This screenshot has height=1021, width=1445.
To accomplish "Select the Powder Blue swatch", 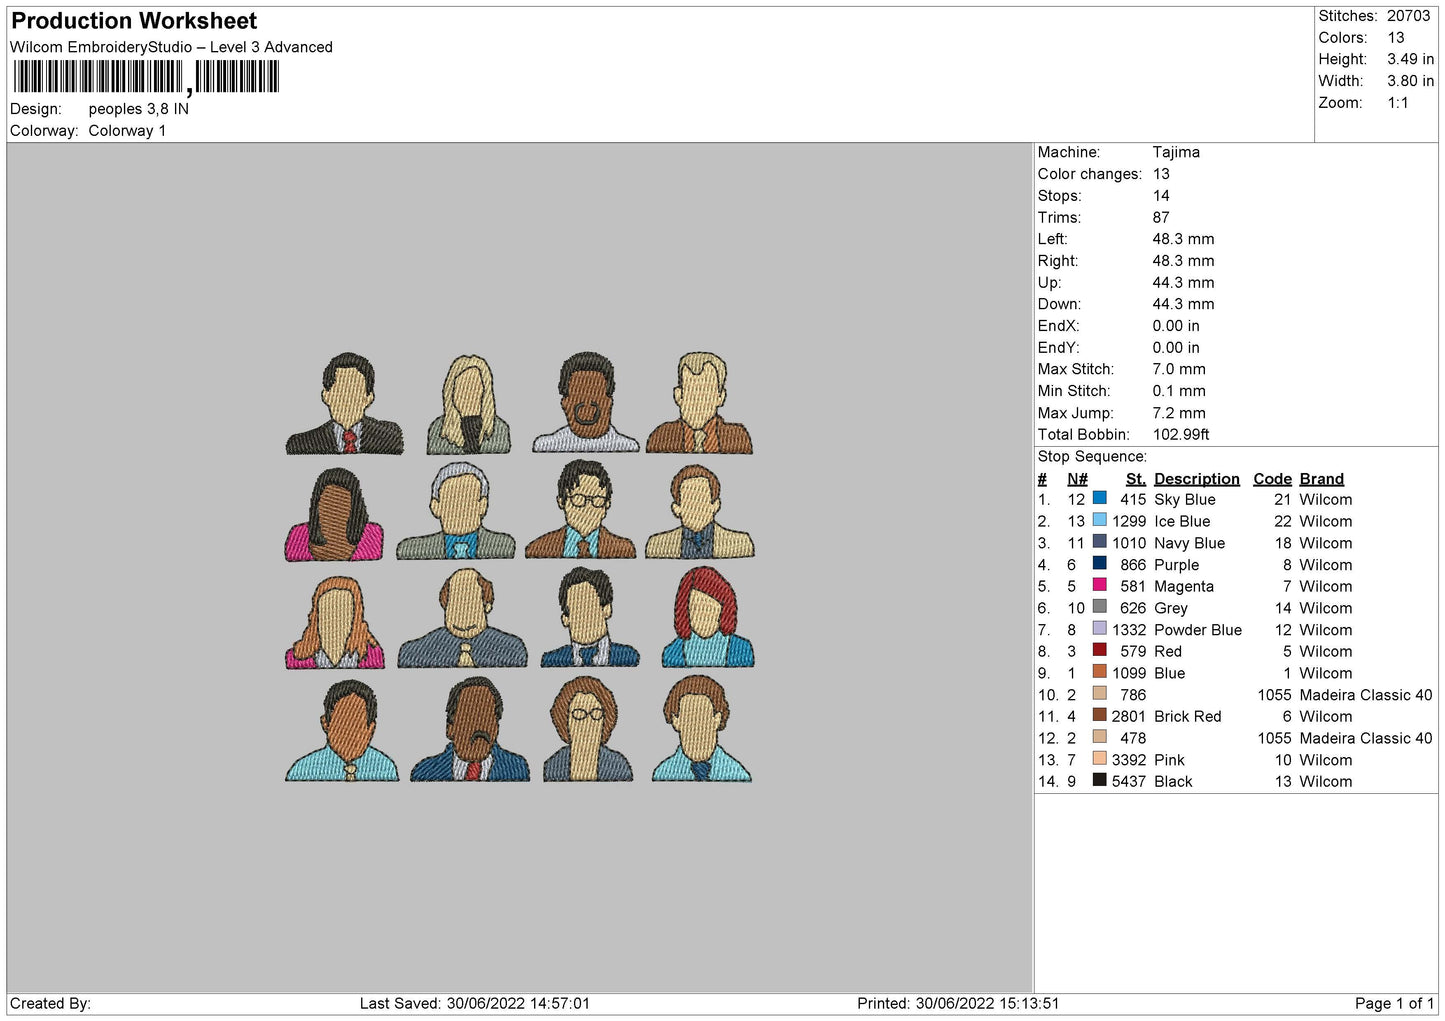I will click(x=1099, y=628).
